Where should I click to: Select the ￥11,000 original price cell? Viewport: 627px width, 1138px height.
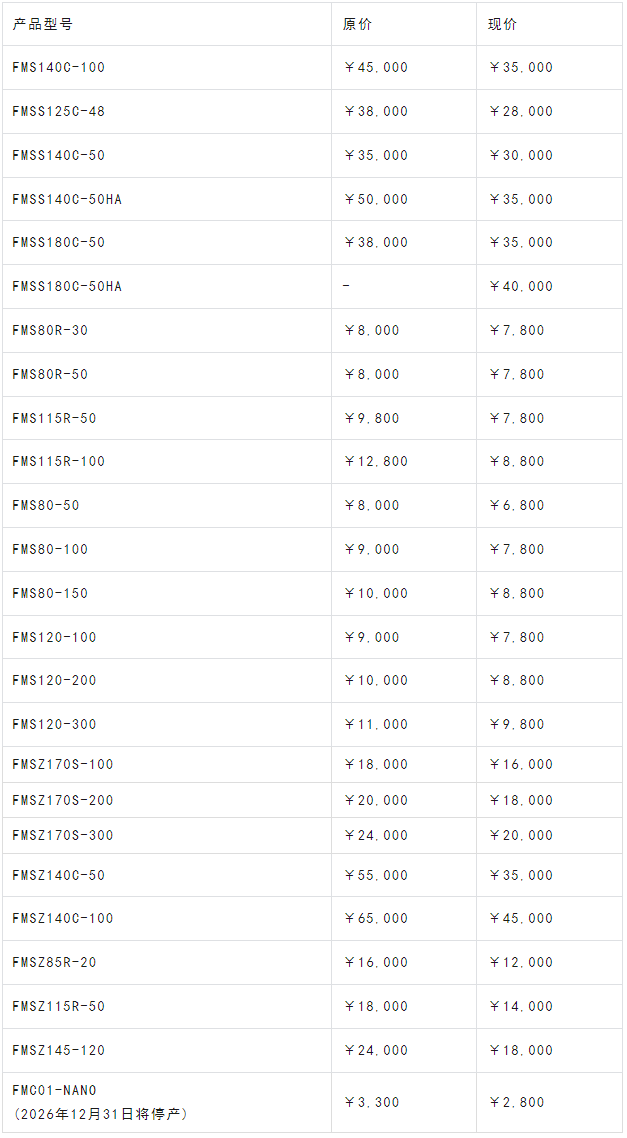tap(375, 724)
